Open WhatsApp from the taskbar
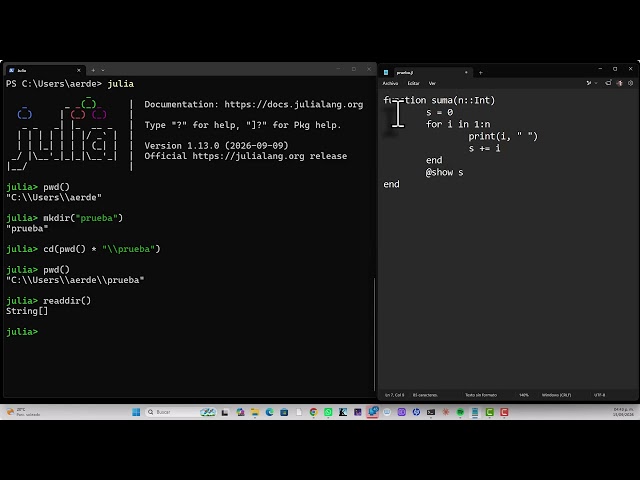 (328, 412)
